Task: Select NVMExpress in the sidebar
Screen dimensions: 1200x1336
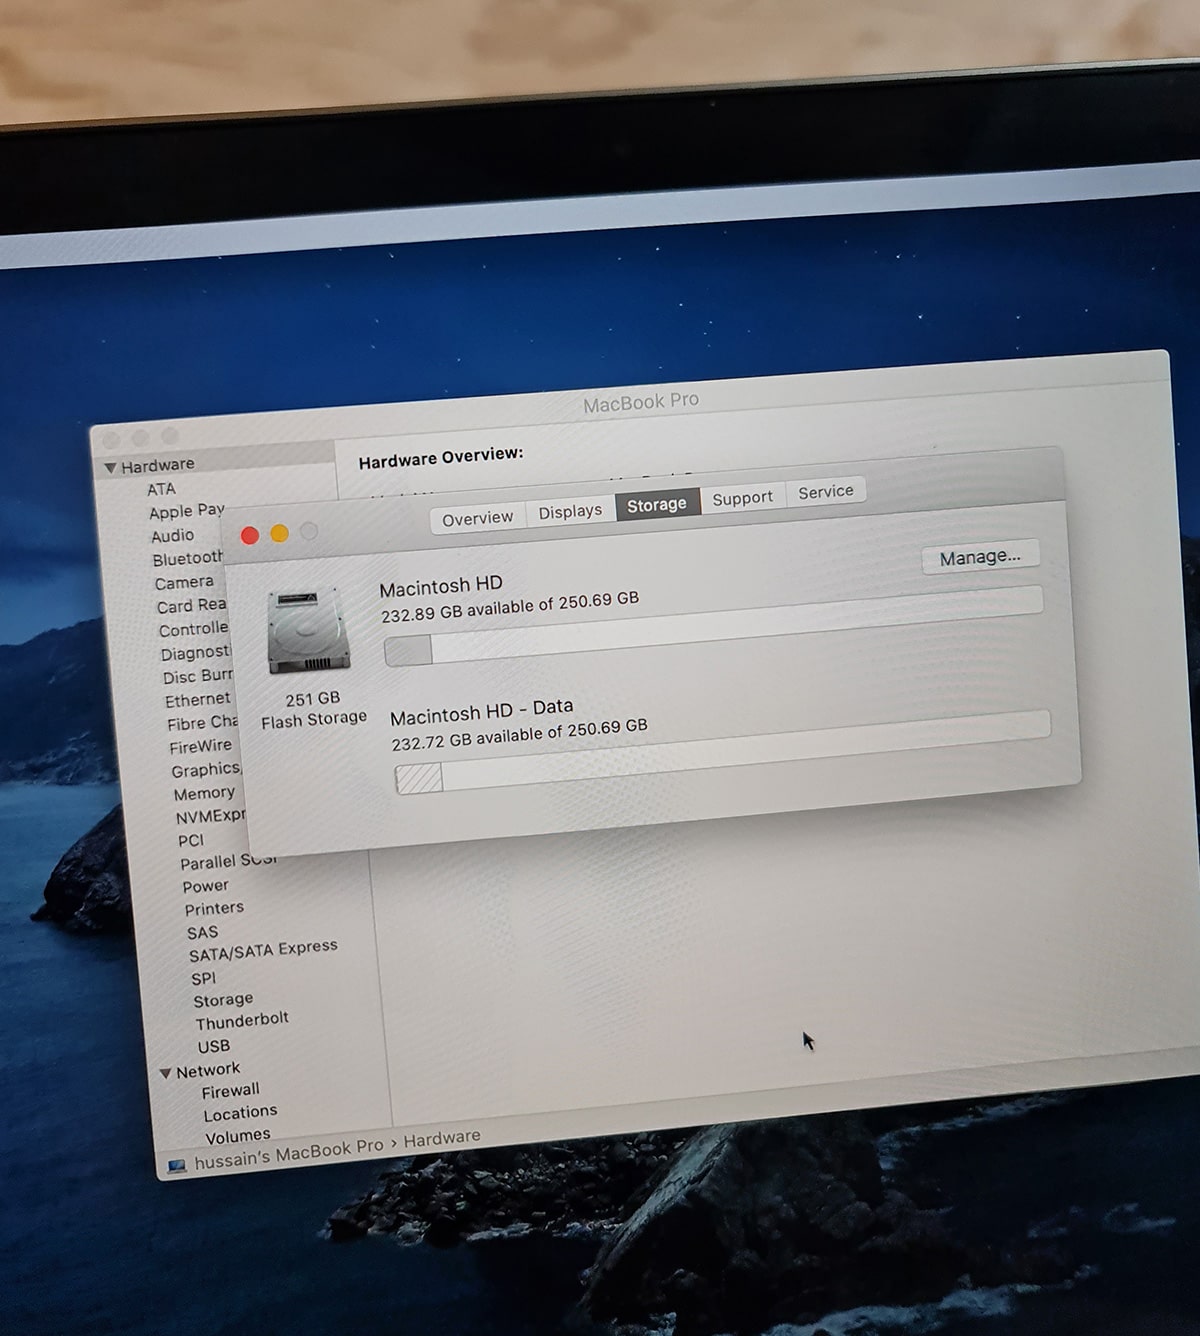Action: pyautogui.click(x=210, y=817)
